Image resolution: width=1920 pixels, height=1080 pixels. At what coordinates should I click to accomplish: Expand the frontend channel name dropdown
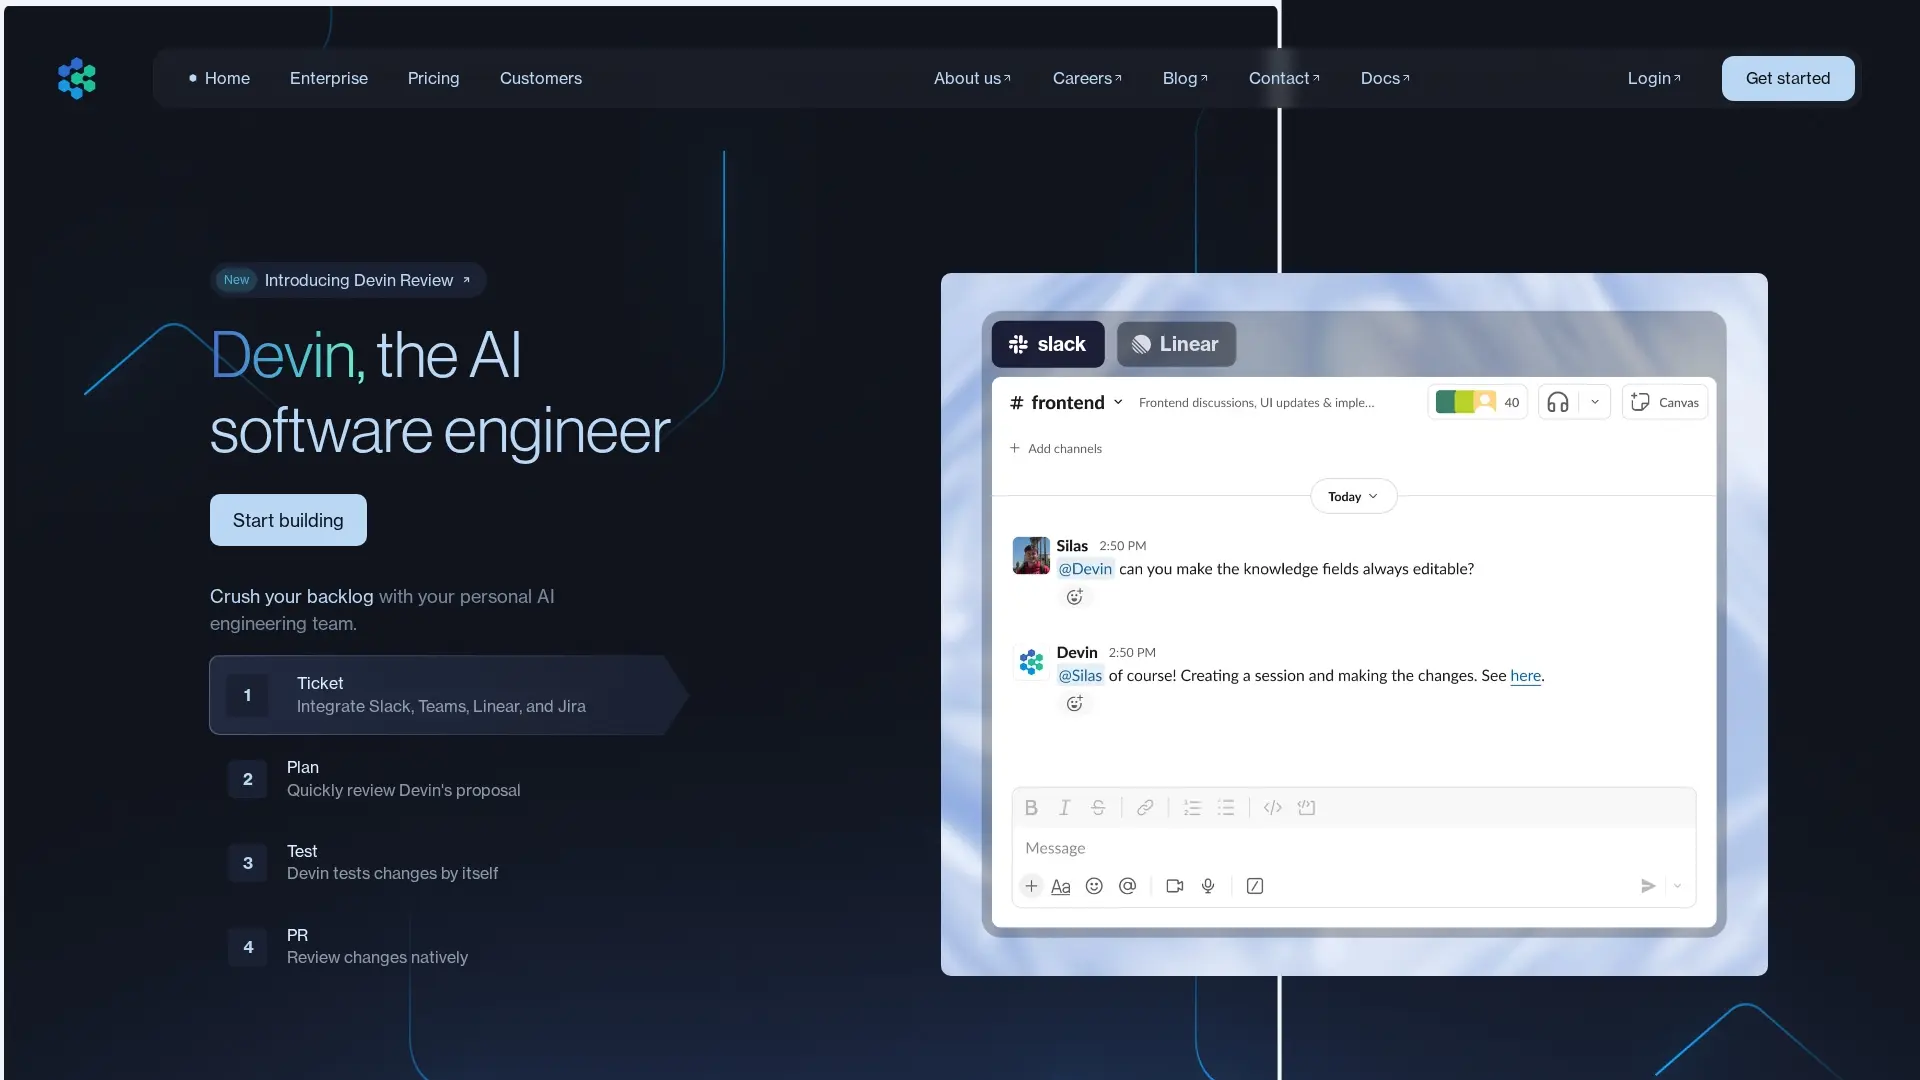(1118, 402)
